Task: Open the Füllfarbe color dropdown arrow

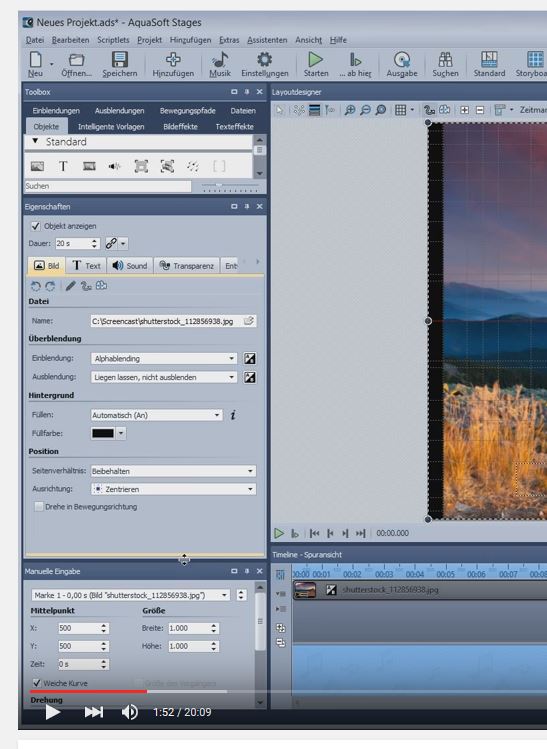Action: coord(121,433)
